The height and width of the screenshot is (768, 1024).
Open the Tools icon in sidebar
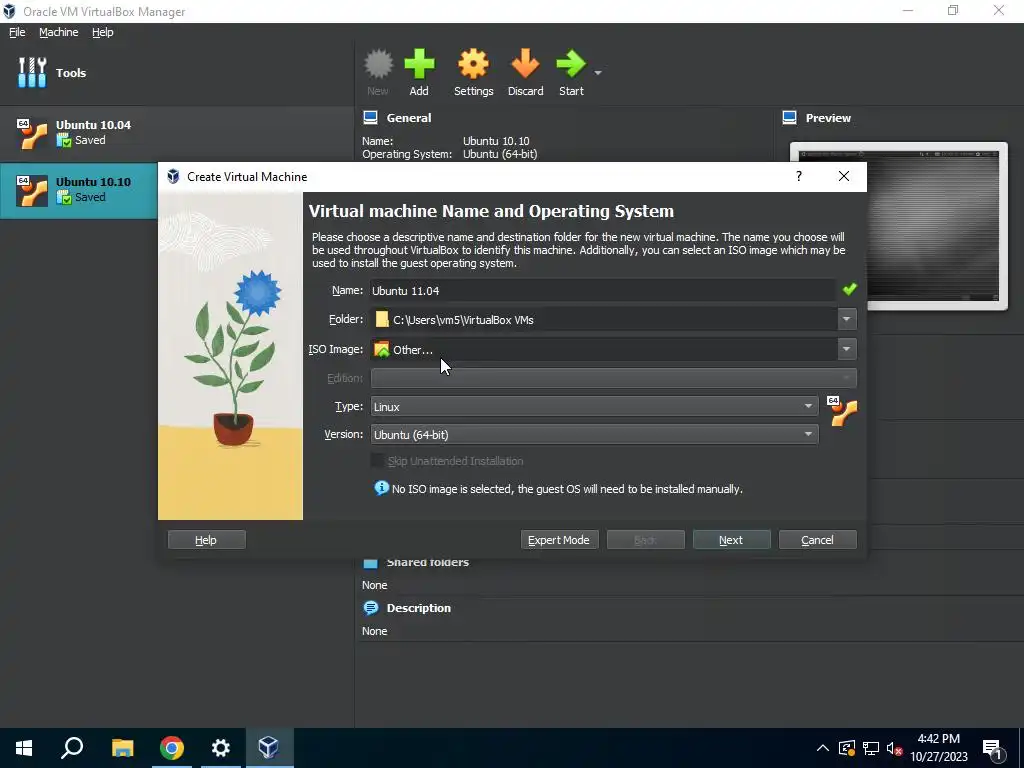tap(31, 72)
